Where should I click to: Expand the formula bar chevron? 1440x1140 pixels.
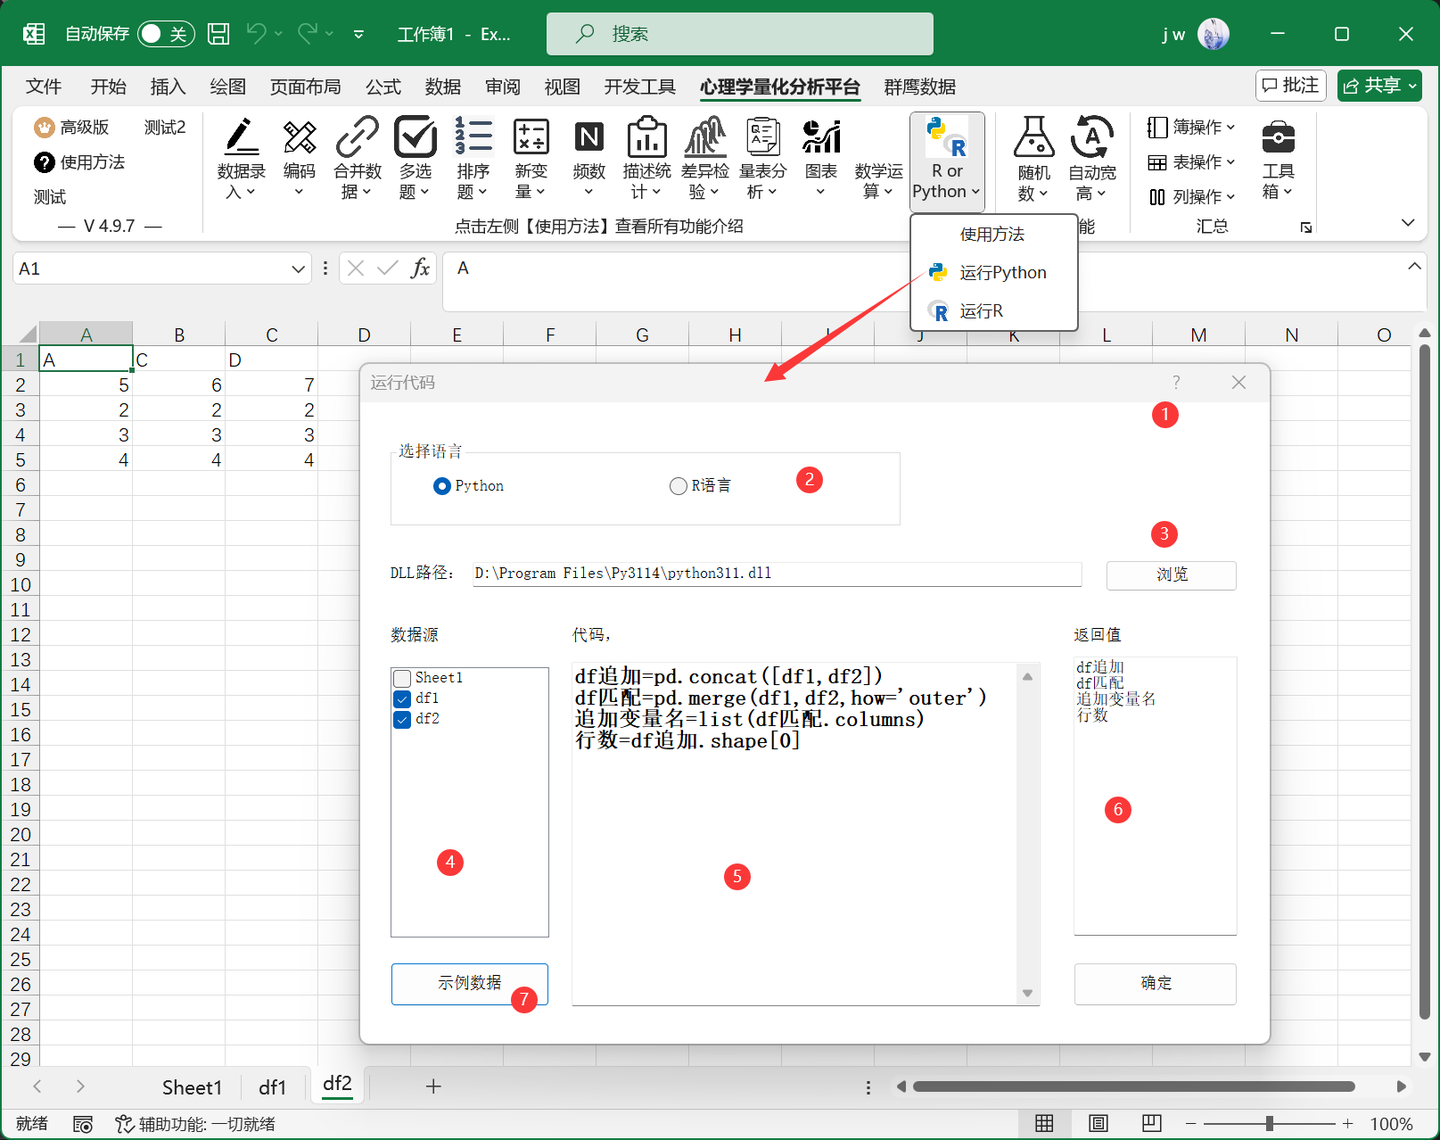click(x=1414, y=266)
